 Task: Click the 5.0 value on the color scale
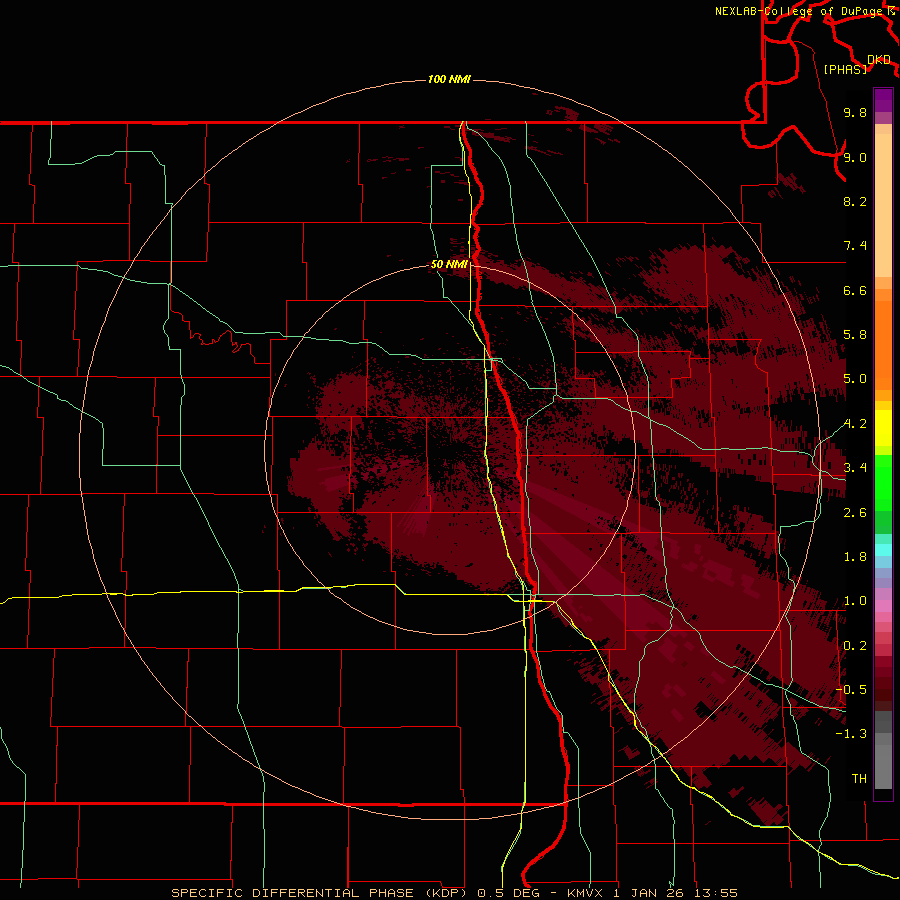(x=855, y=379)
